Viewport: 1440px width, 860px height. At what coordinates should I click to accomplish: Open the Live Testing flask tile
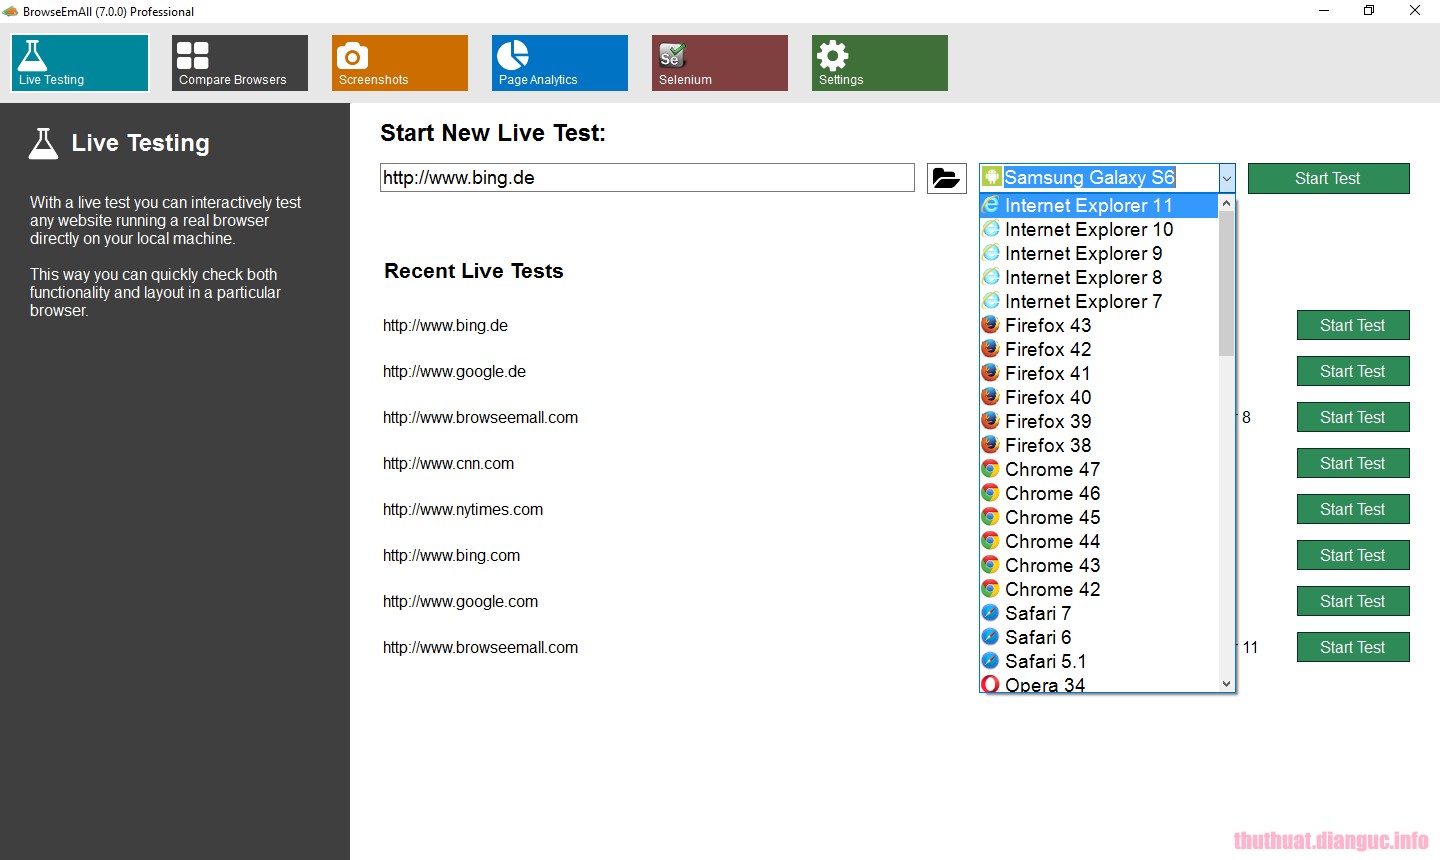(x=80, y=63)
